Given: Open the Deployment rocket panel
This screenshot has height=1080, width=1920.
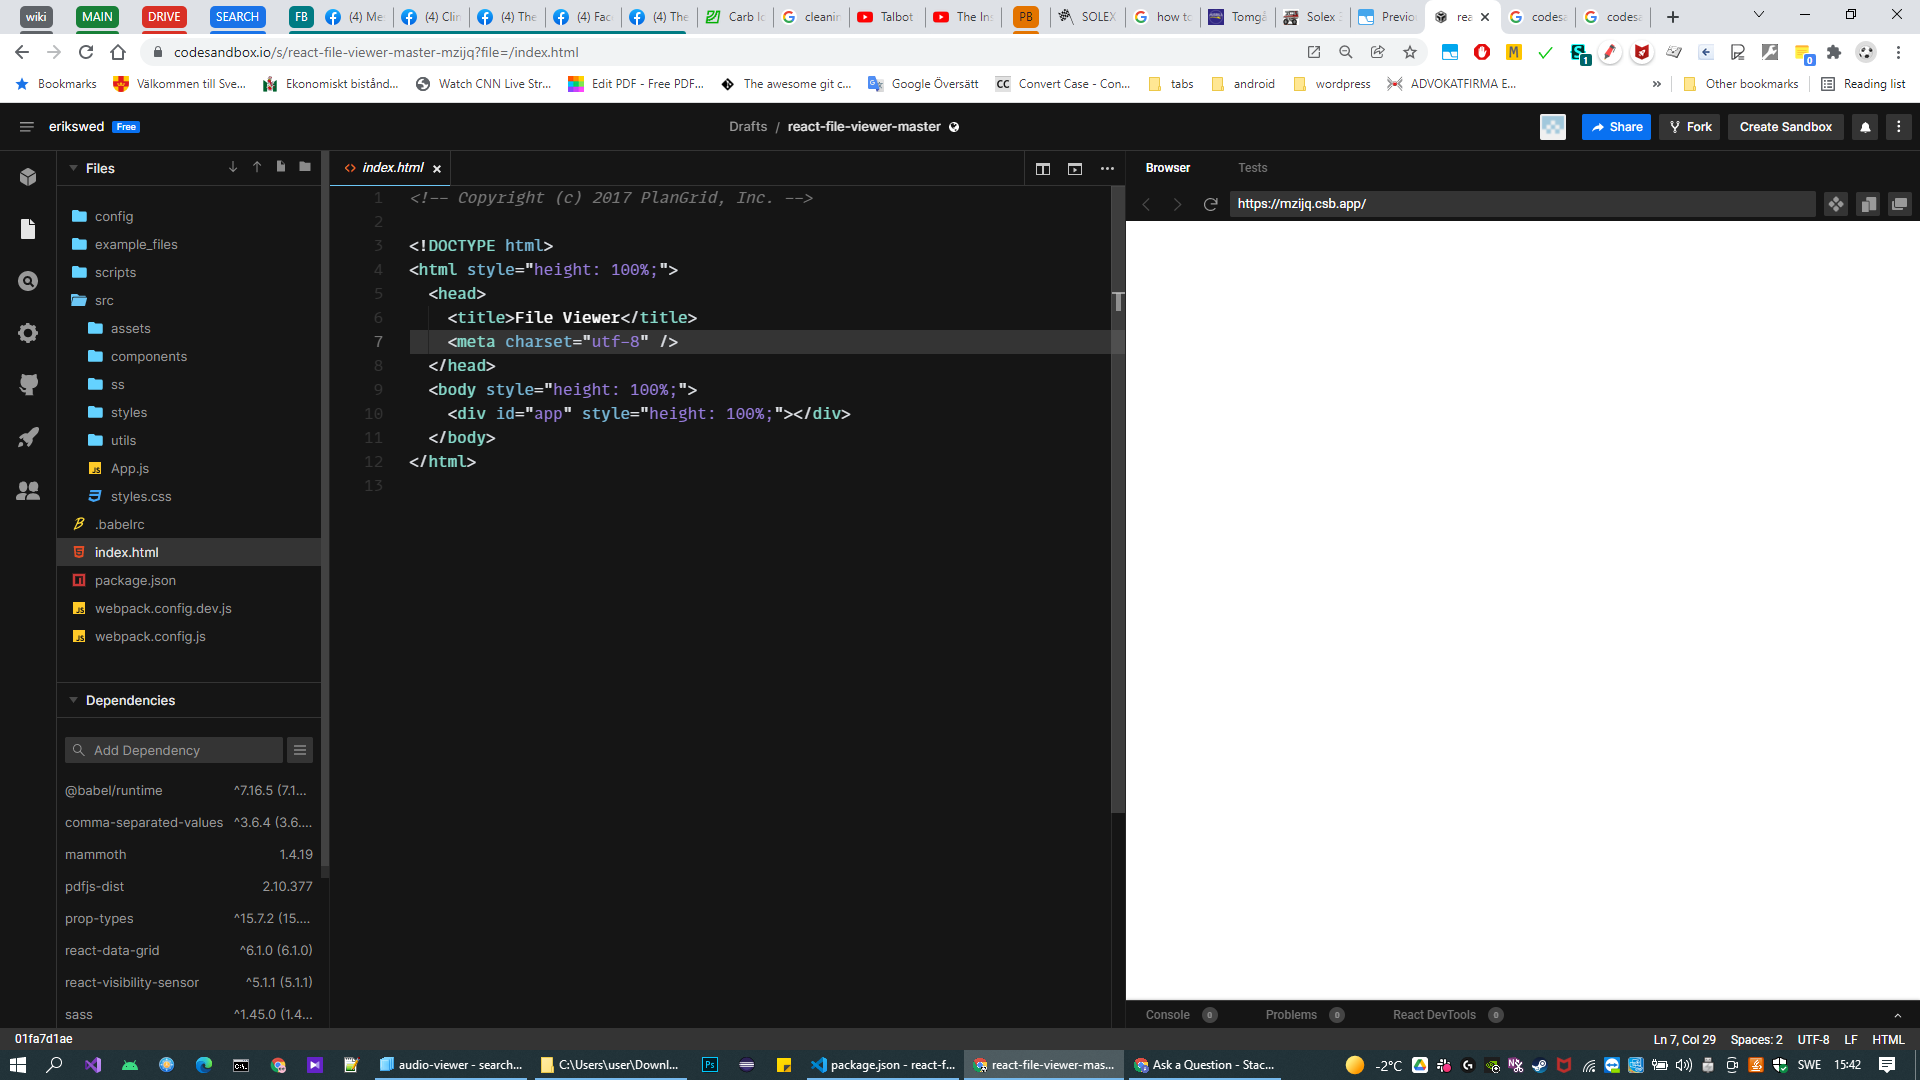Looking at the screenshot, I should point(28,437).
